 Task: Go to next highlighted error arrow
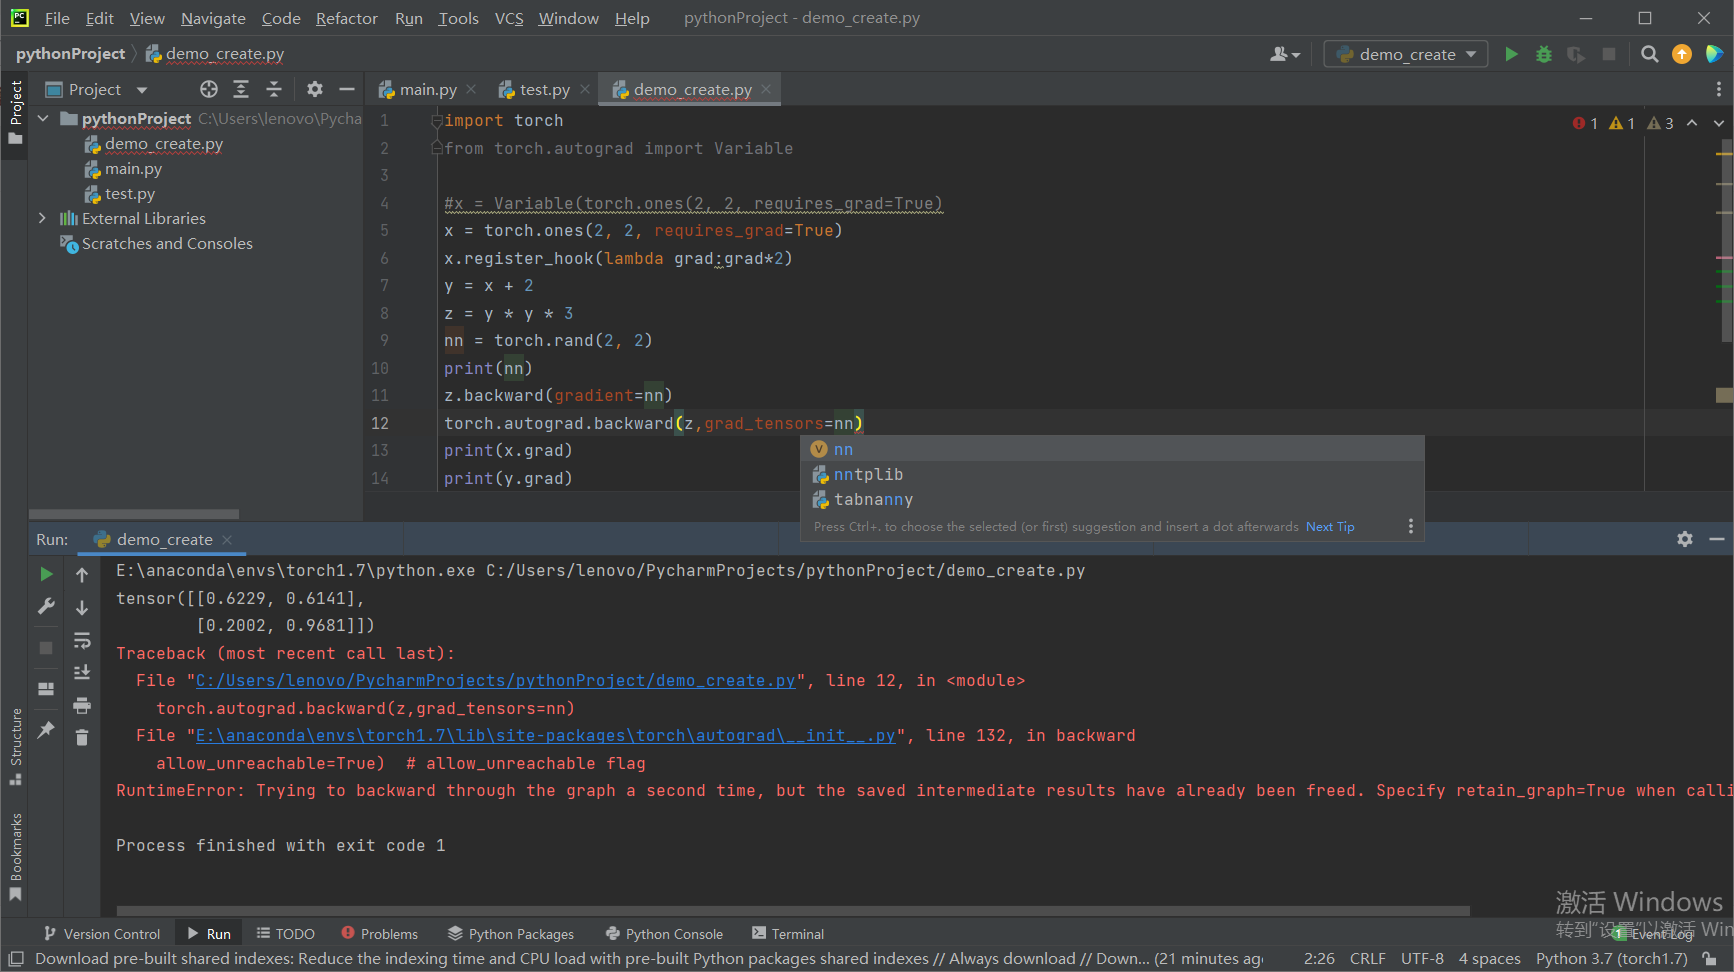point(1718,123)
